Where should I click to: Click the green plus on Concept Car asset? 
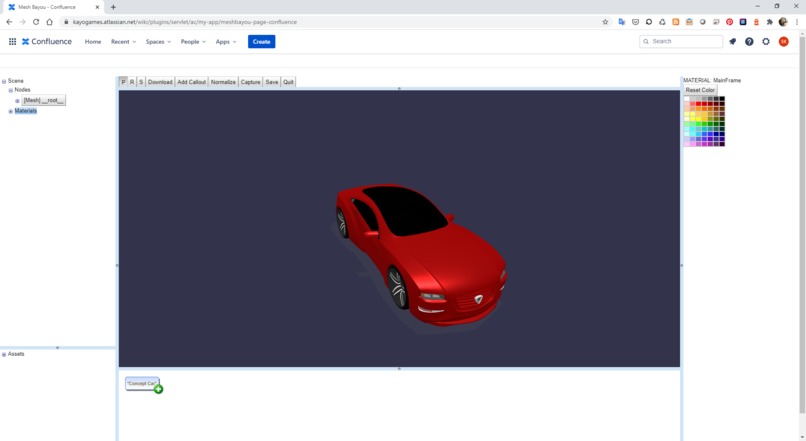(x=158, y=389)
